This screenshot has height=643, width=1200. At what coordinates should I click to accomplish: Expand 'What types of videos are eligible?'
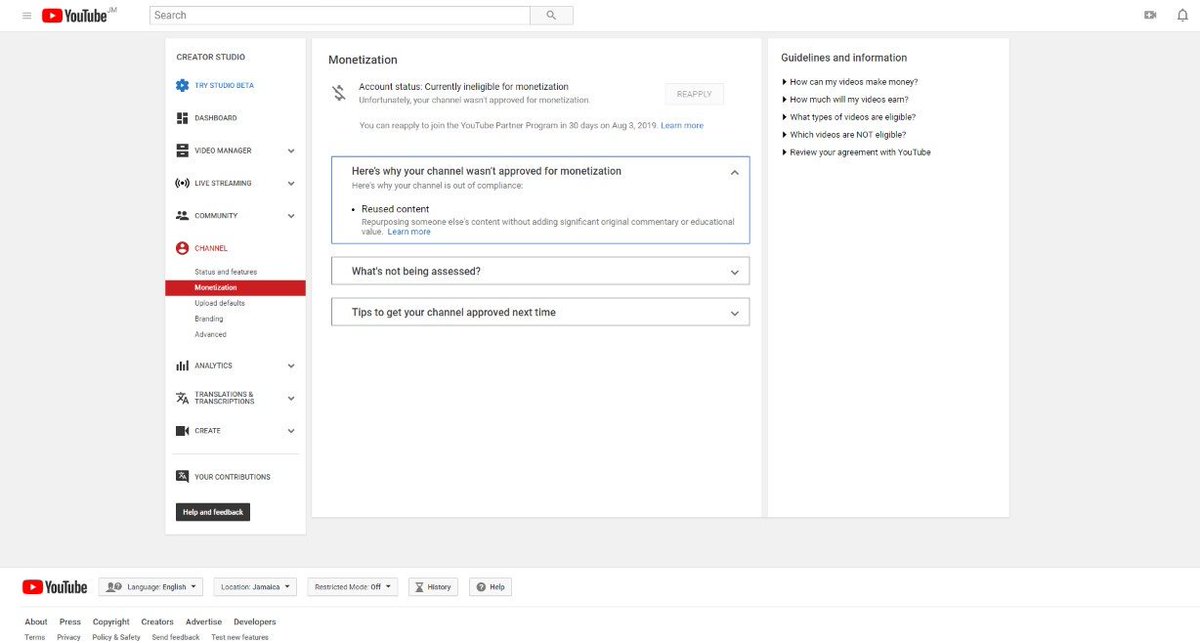click(848, 117)
